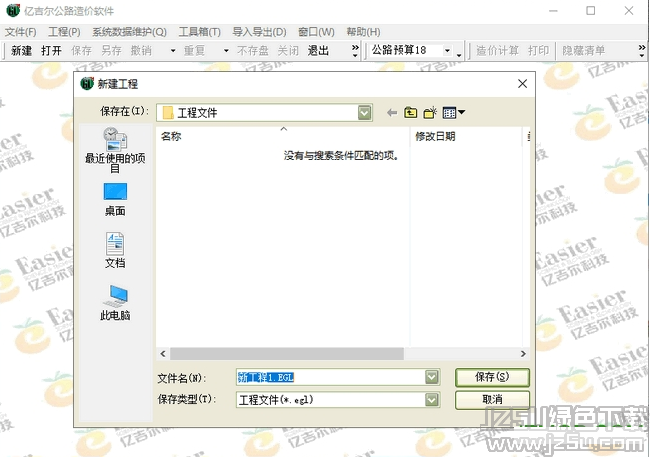Select 文档 in the places bar

tap(115, 250)
